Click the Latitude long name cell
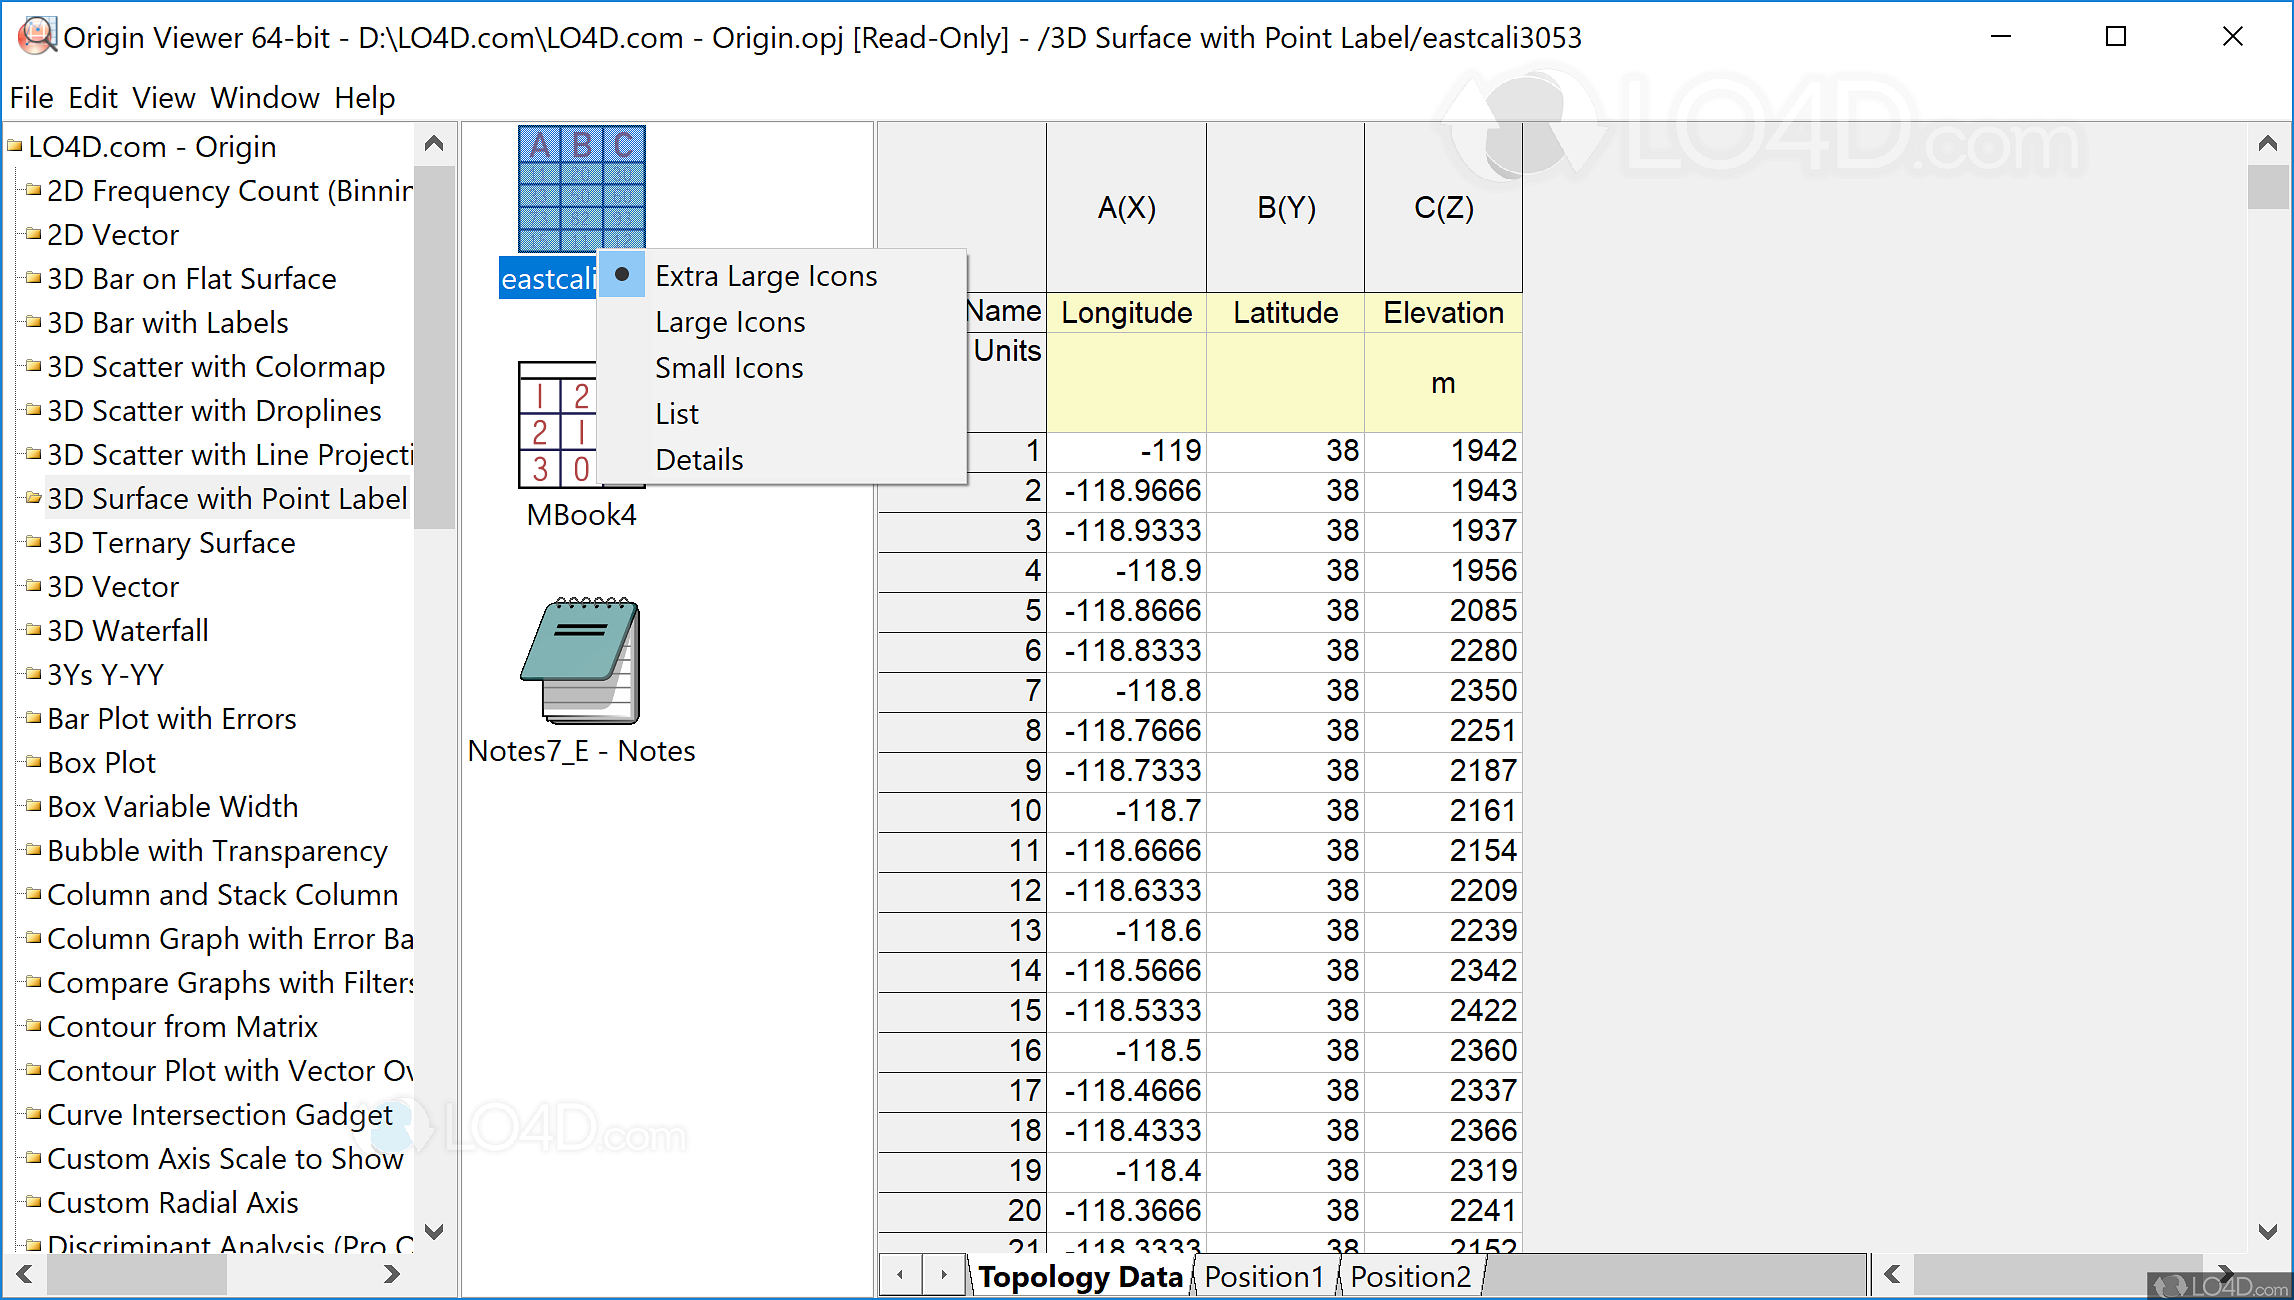 pos(1285,313)
